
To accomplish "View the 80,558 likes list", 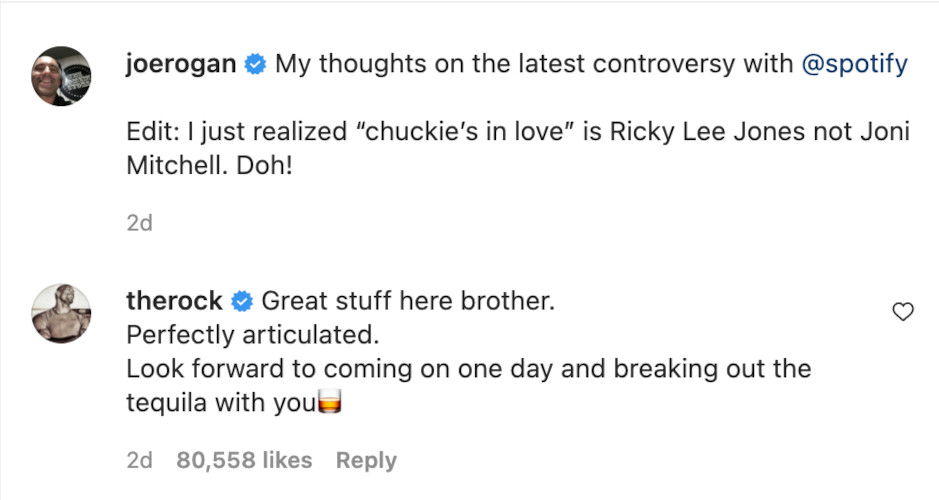I will [x=244, y=461].
